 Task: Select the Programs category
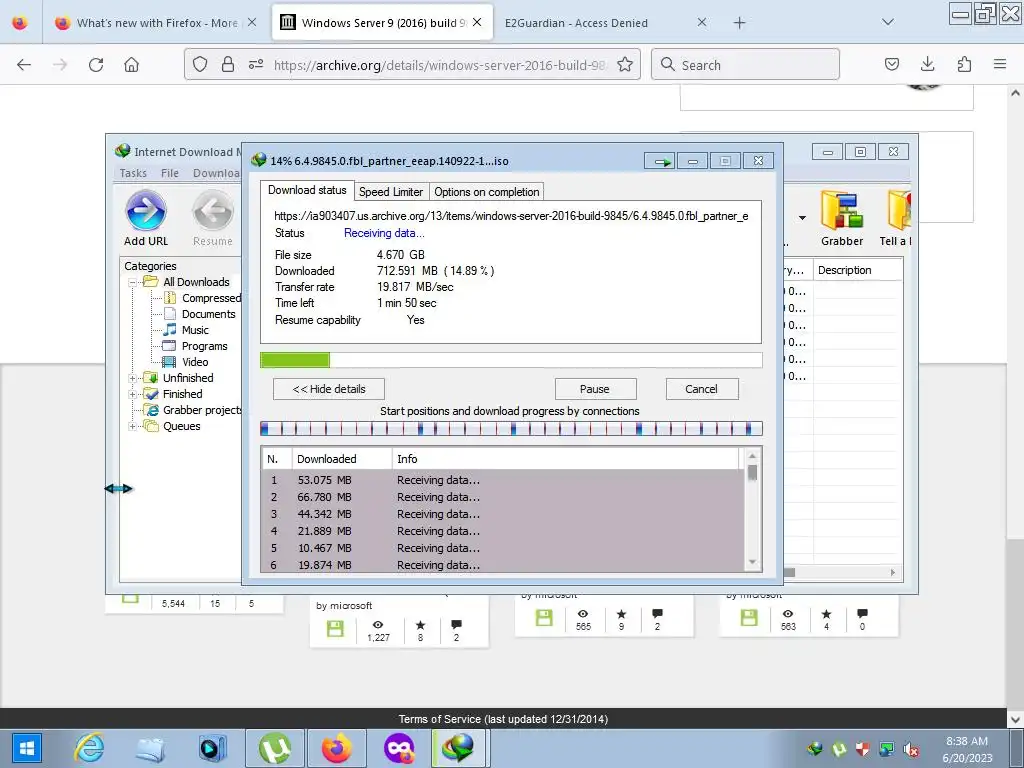pyautogui.click(x=204, y=346)
